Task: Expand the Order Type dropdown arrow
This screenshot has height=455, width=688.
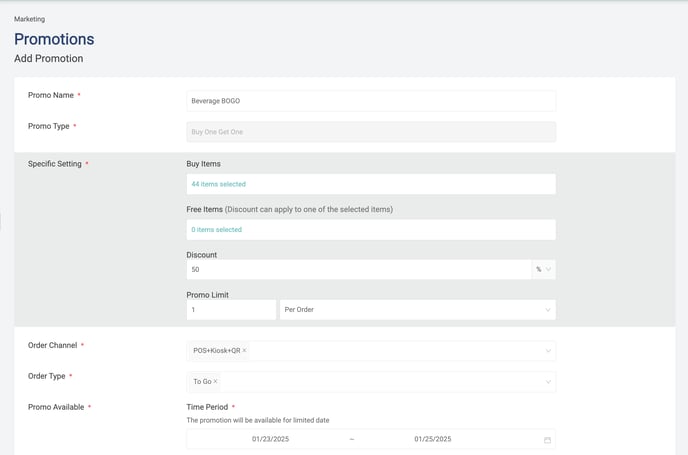Action: point(547,382)
